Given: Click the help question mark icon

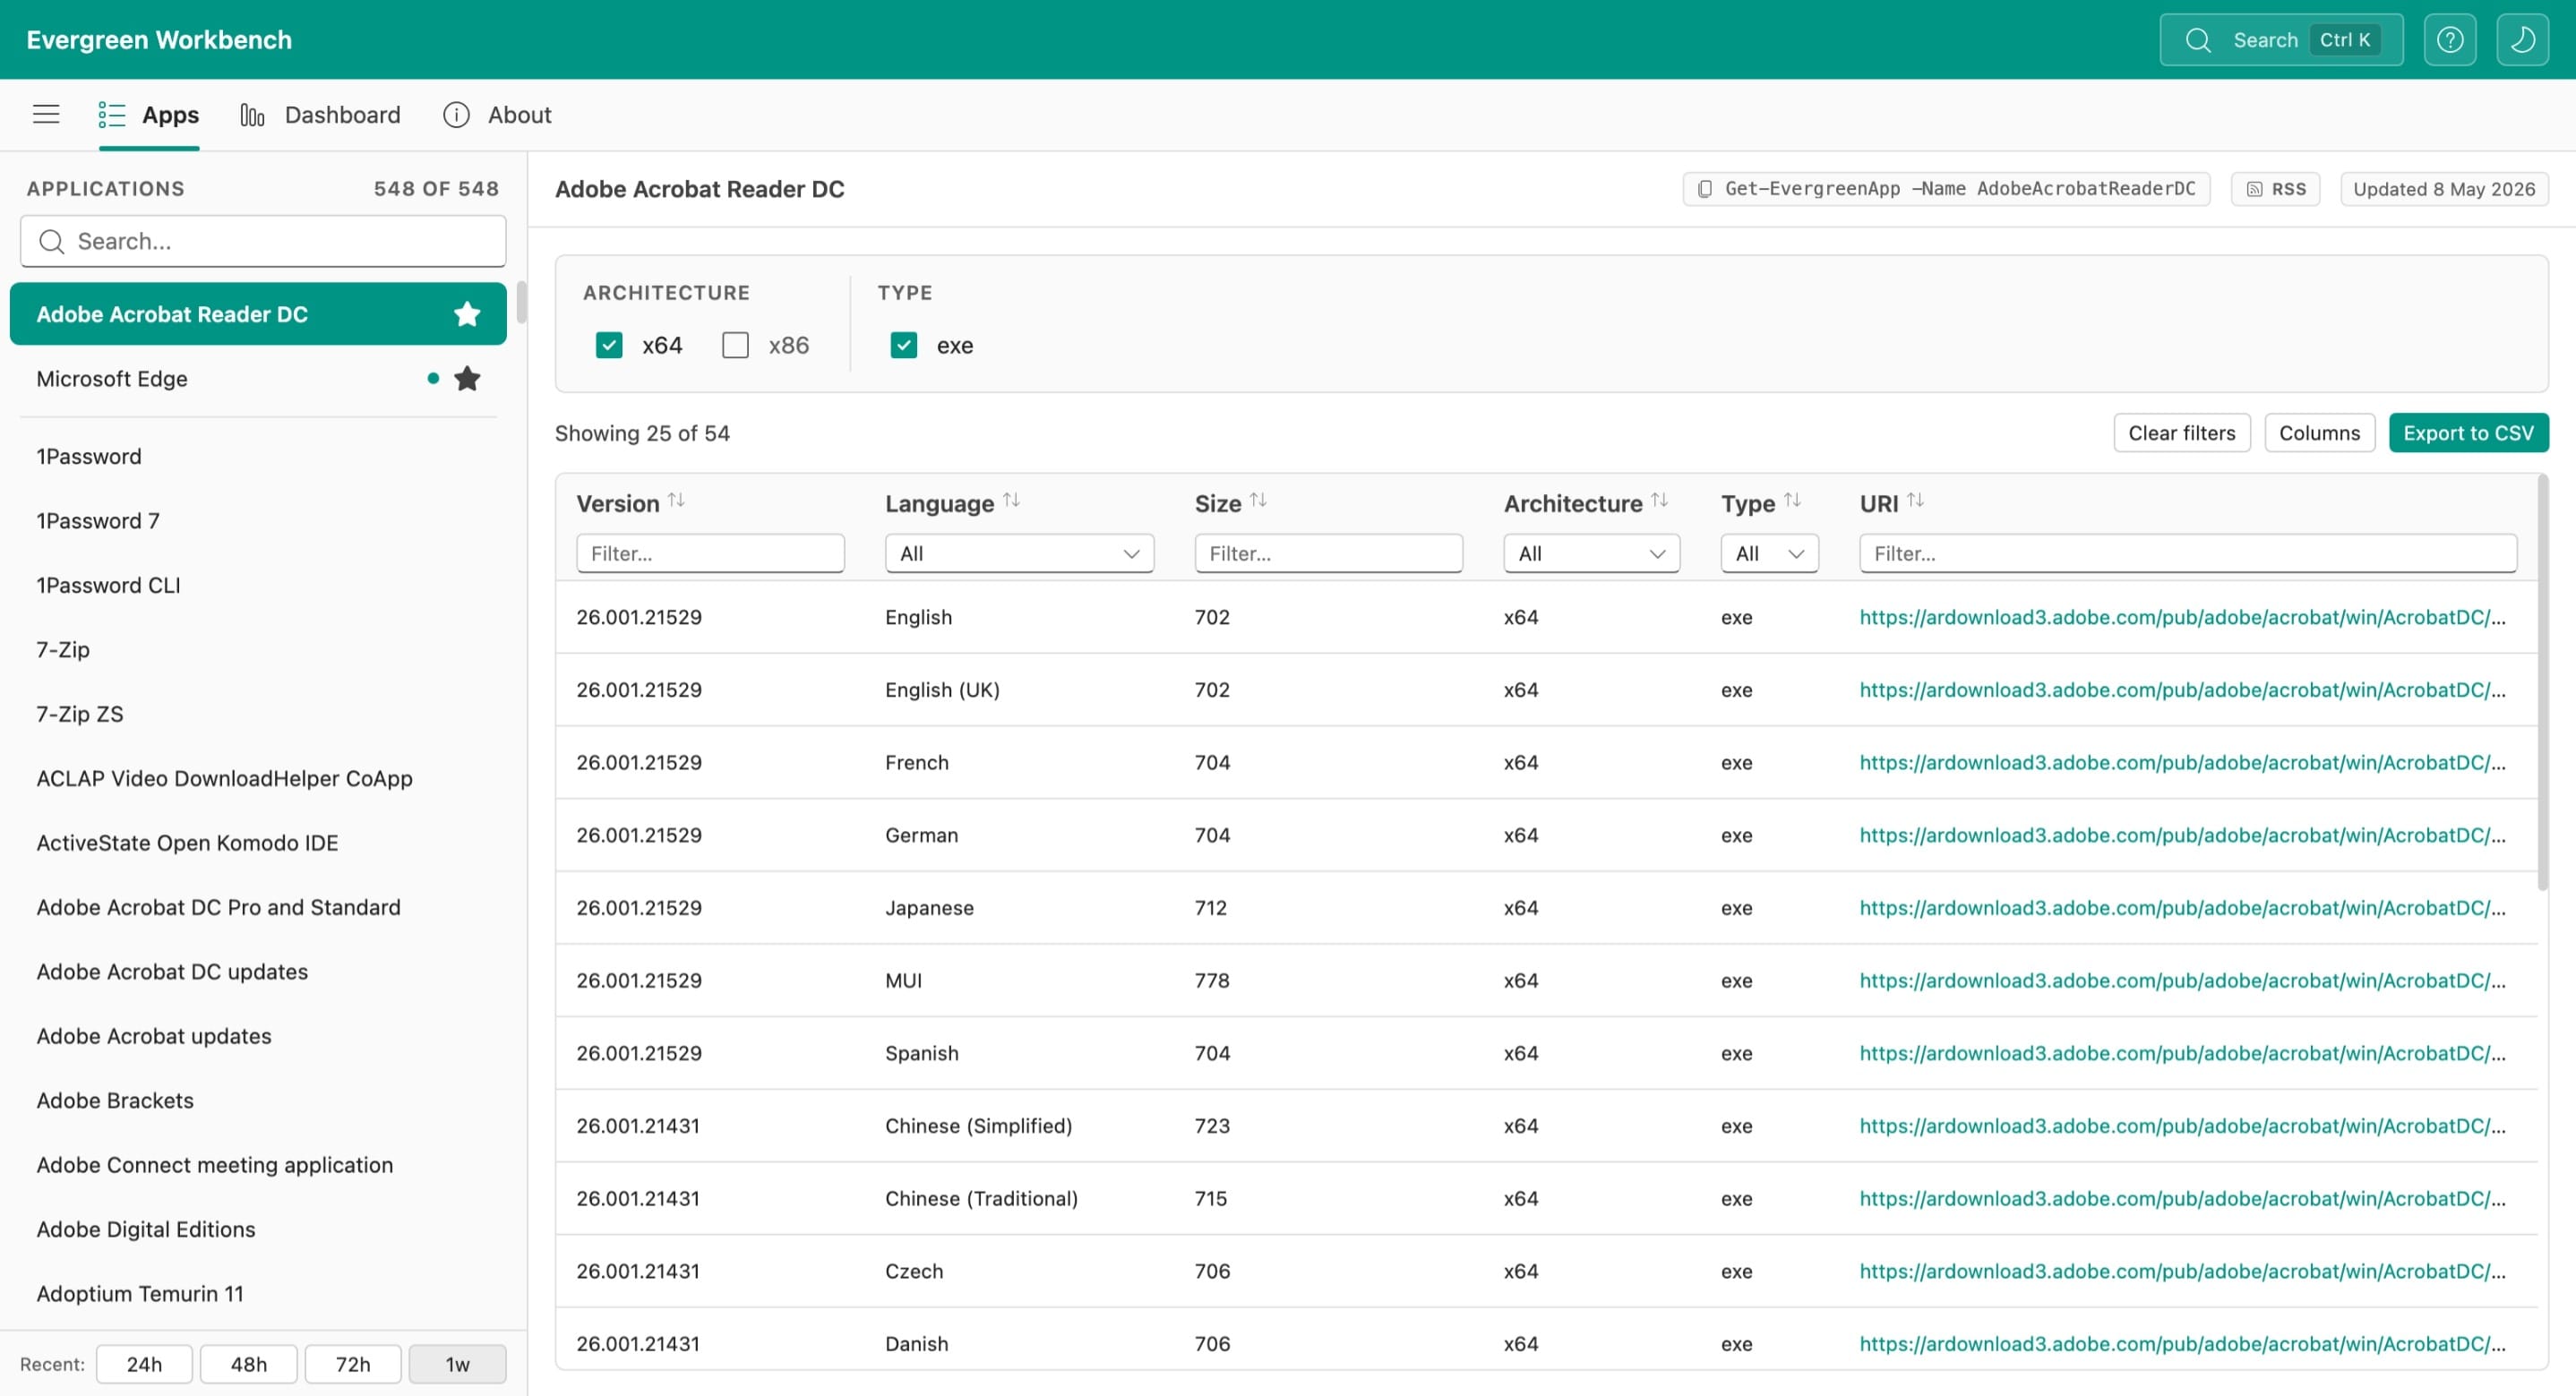Looking at the screenshot, I should point(2449,40).
